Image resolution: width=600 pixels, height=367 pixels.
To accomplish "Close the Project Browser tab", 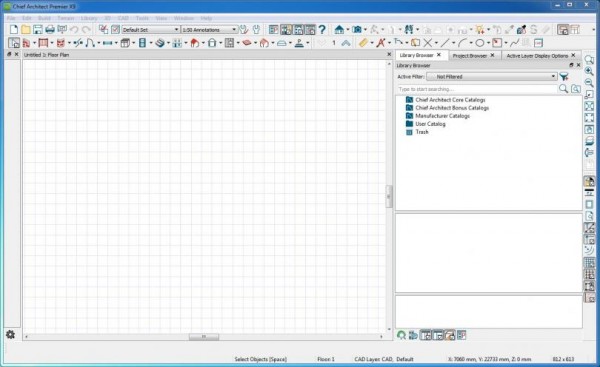I will 492,55.
